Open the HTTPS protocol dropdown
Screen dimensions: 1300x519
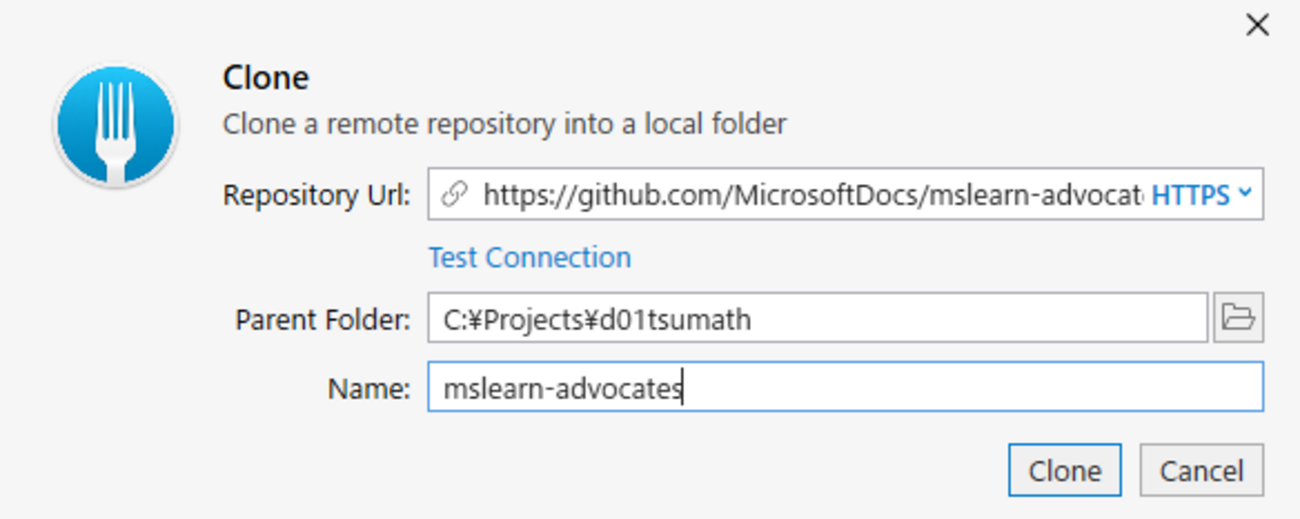click(1201, 195)
